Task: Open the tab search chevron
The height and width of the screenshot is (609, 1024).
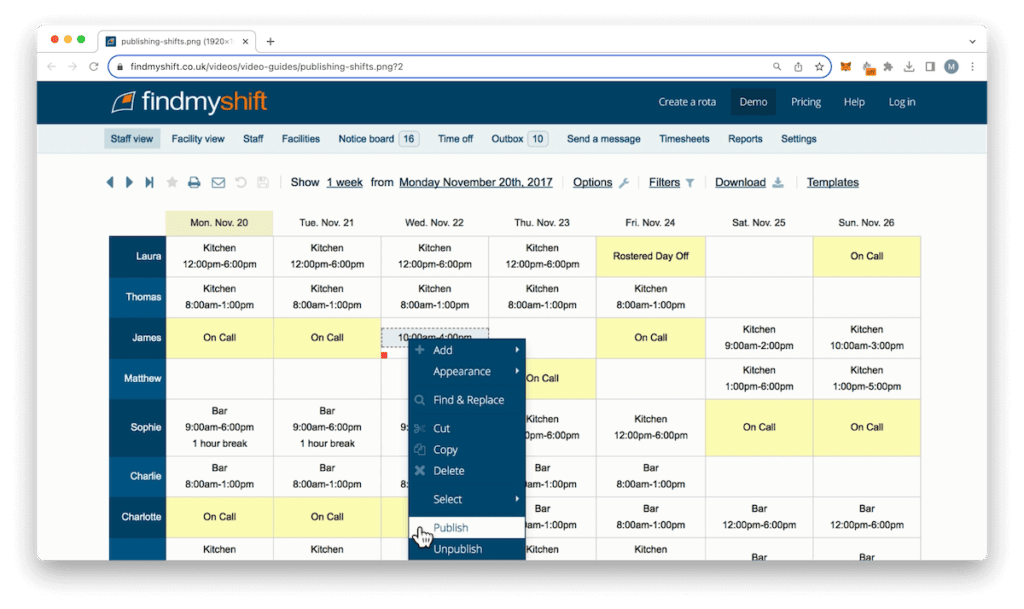Action: coord(972,41)
